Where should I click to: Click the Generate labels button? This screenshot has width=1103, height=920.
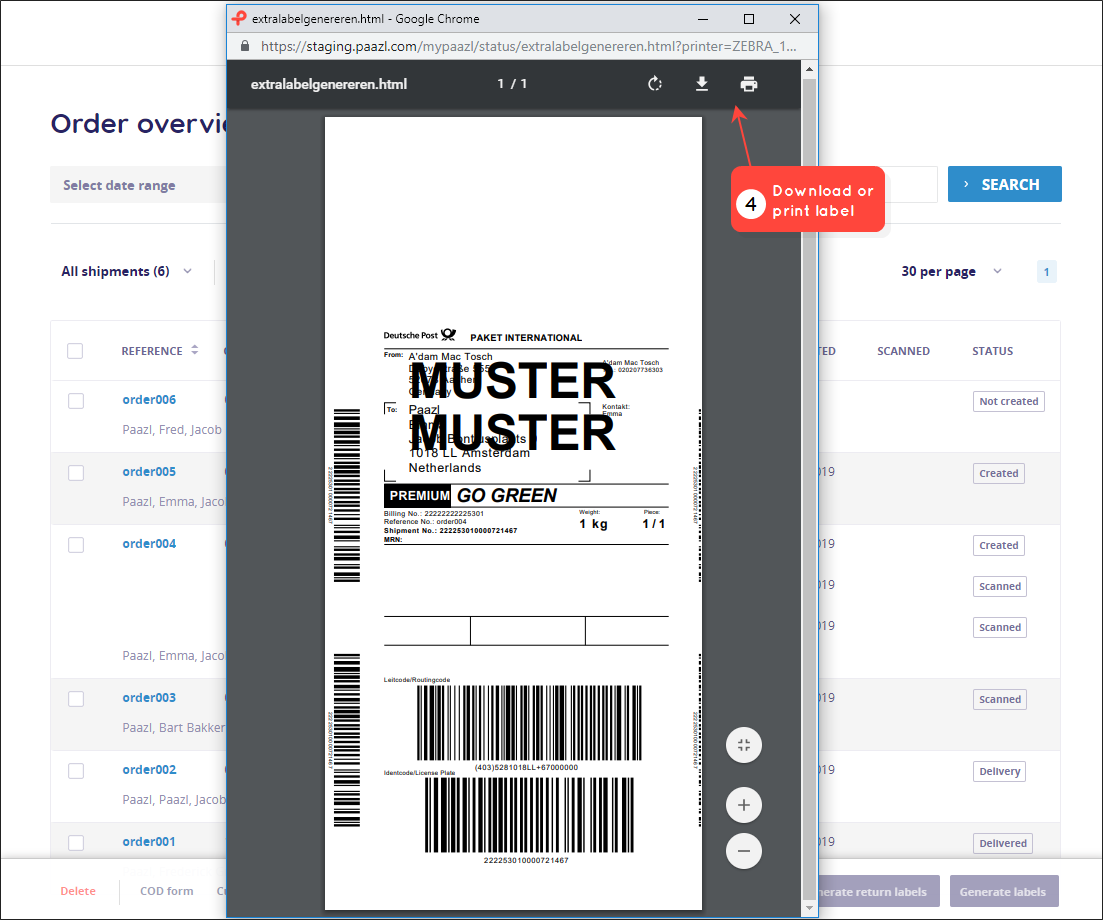pos(1004,892)
